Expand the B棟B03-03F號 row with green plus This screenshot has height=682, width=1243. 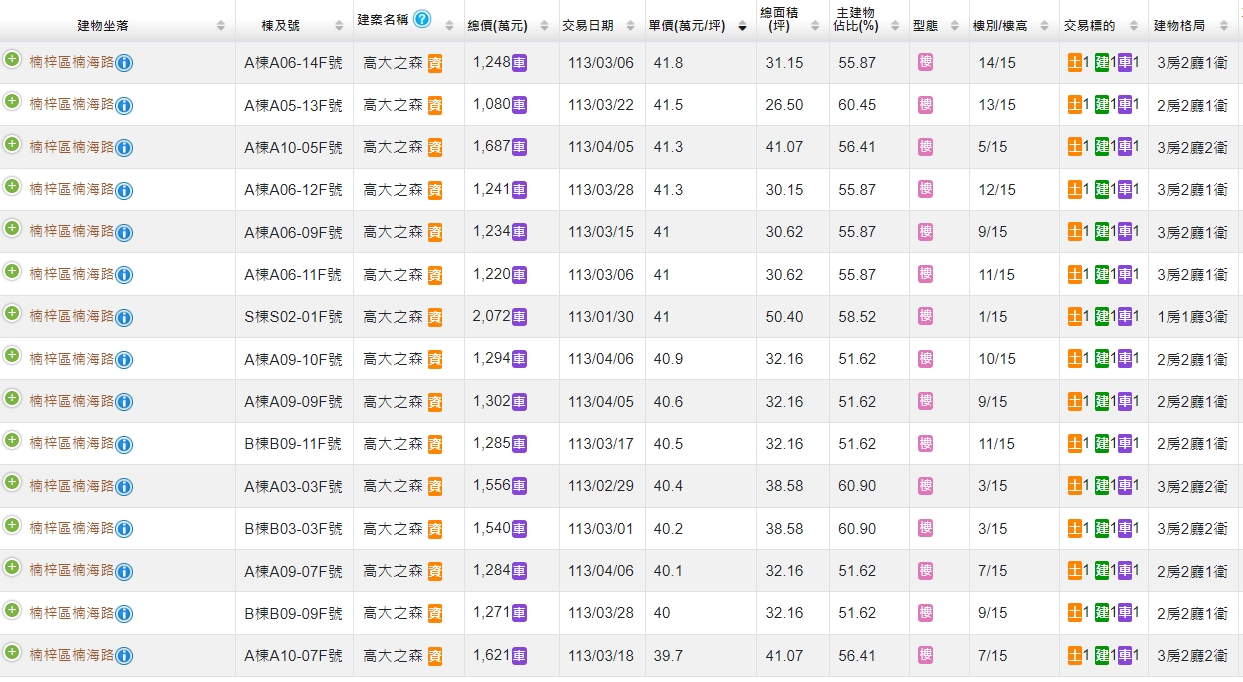coord(12,524)
